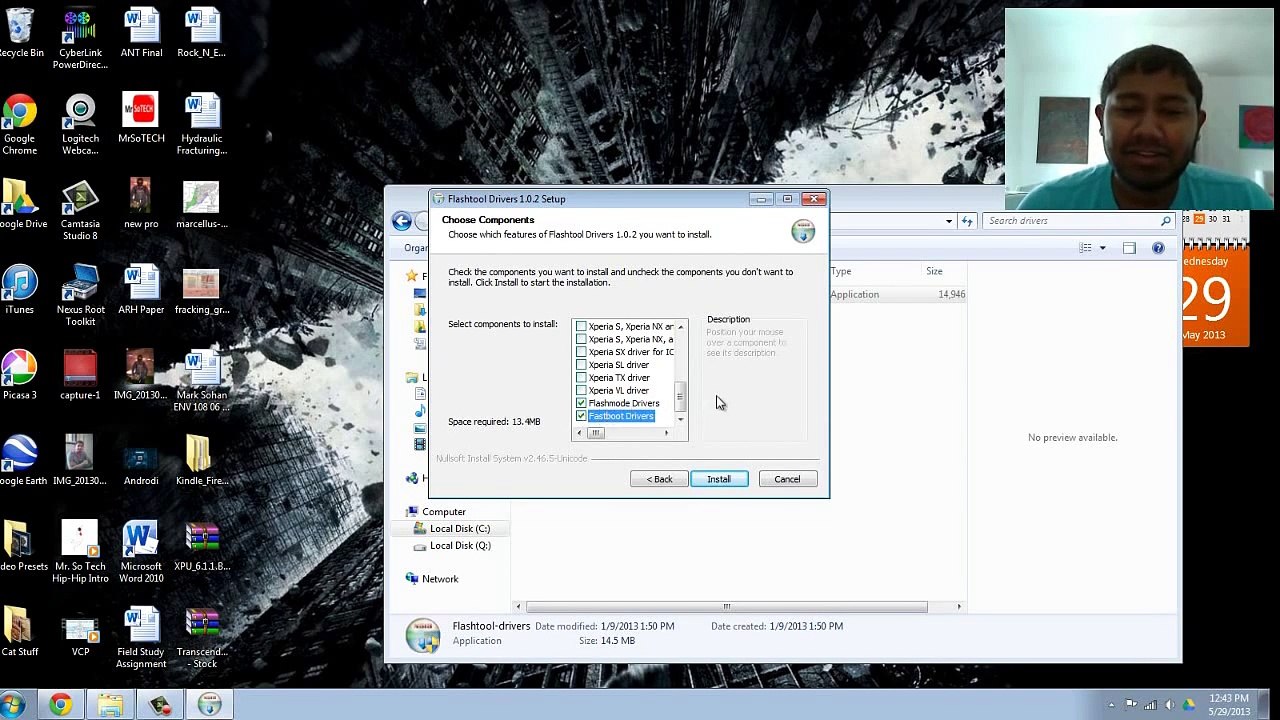1280x720 pixels.
Task: Select the ANT Final Word document
Action: pos(141,34)
